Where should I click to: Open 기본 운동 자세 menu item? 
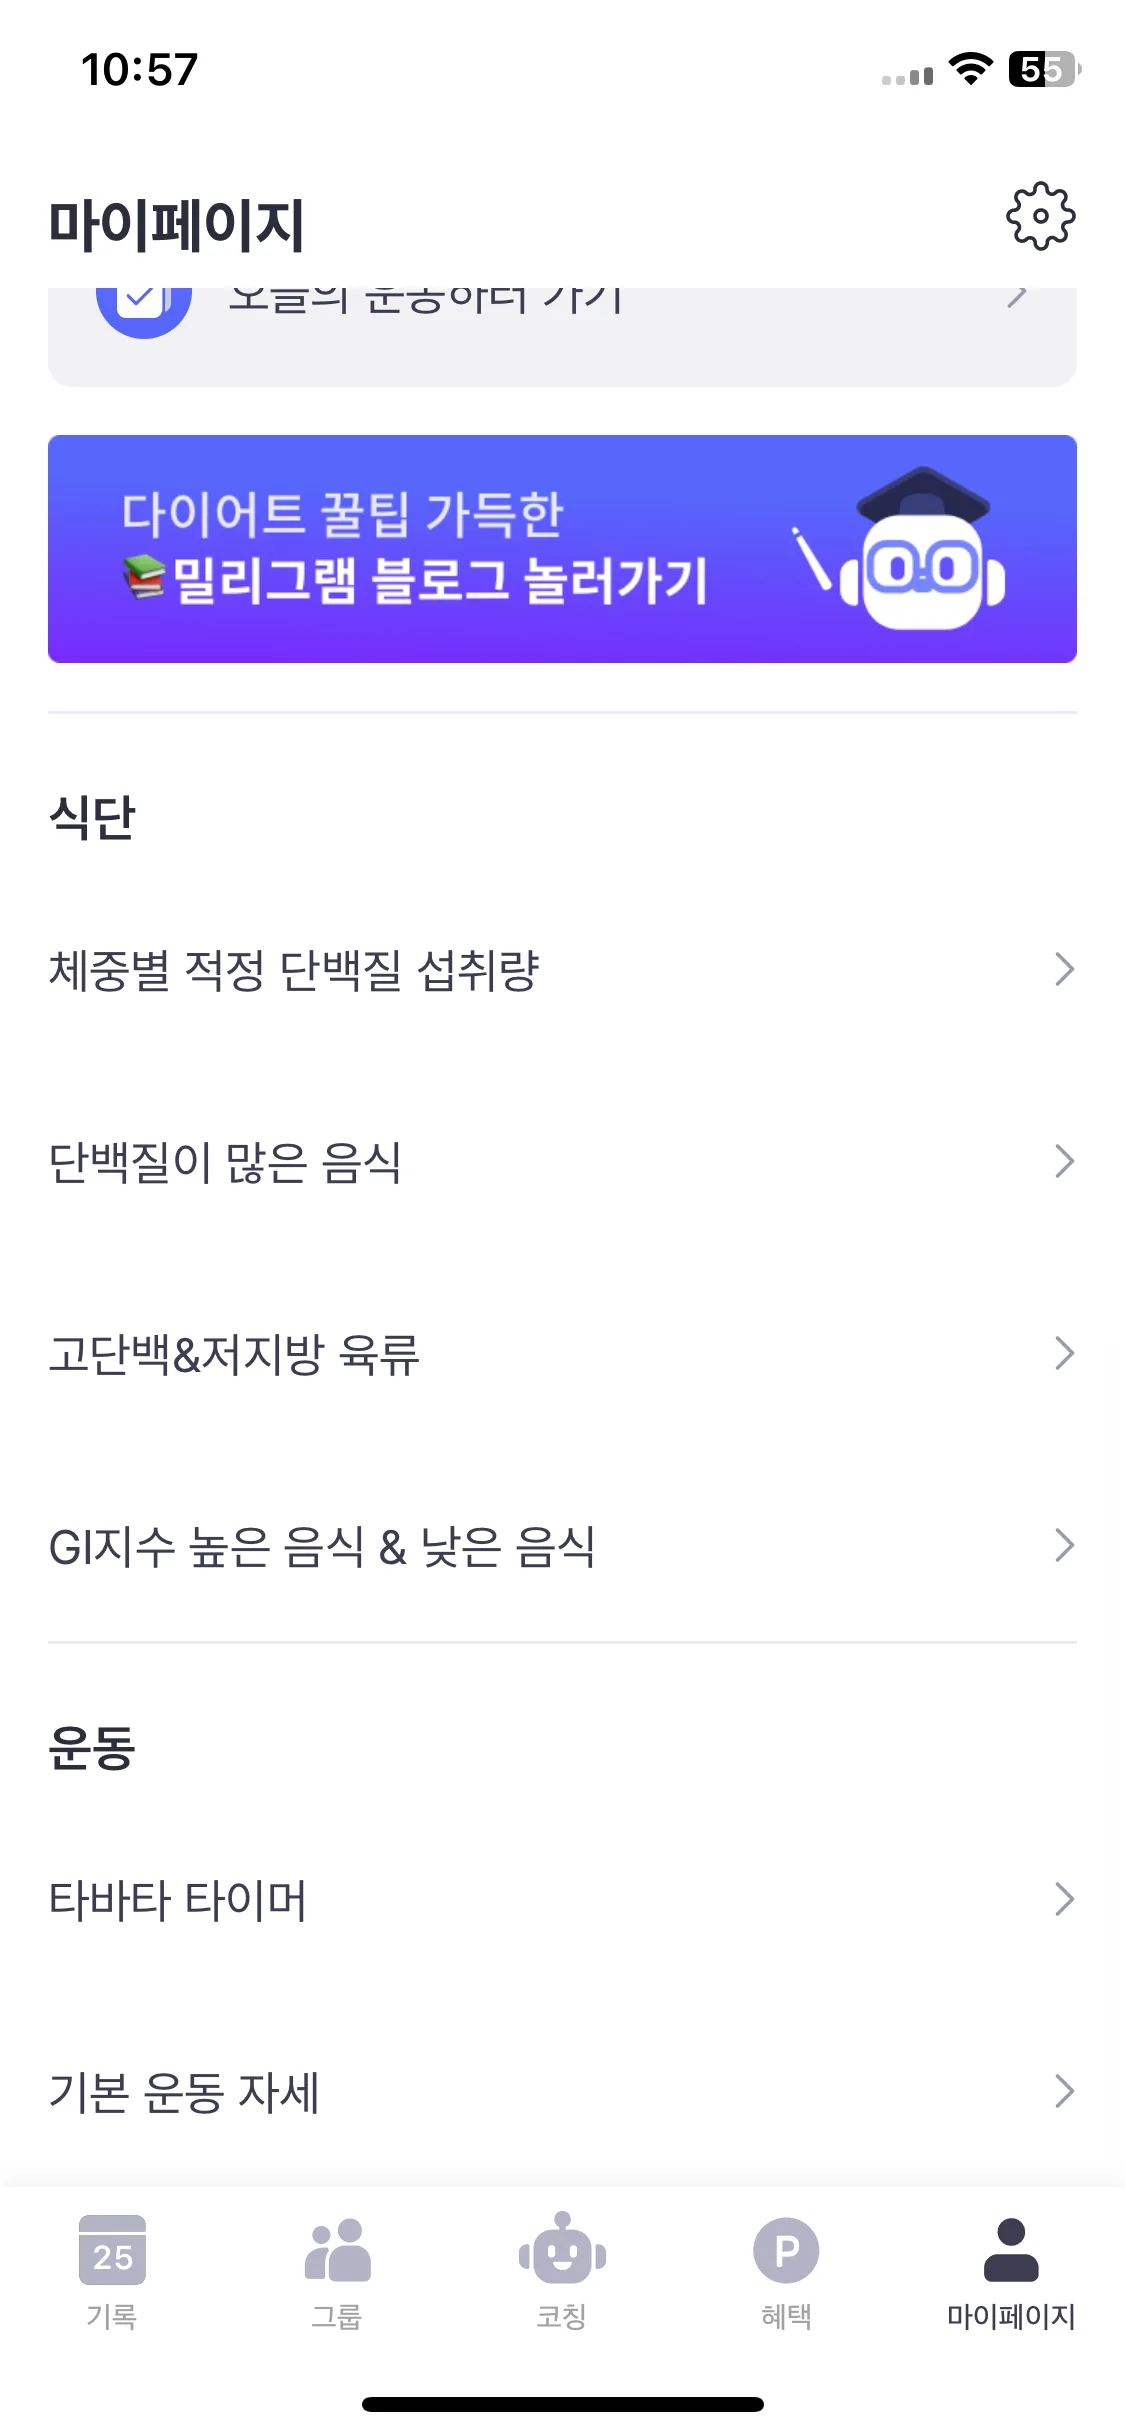point(562,2091)
